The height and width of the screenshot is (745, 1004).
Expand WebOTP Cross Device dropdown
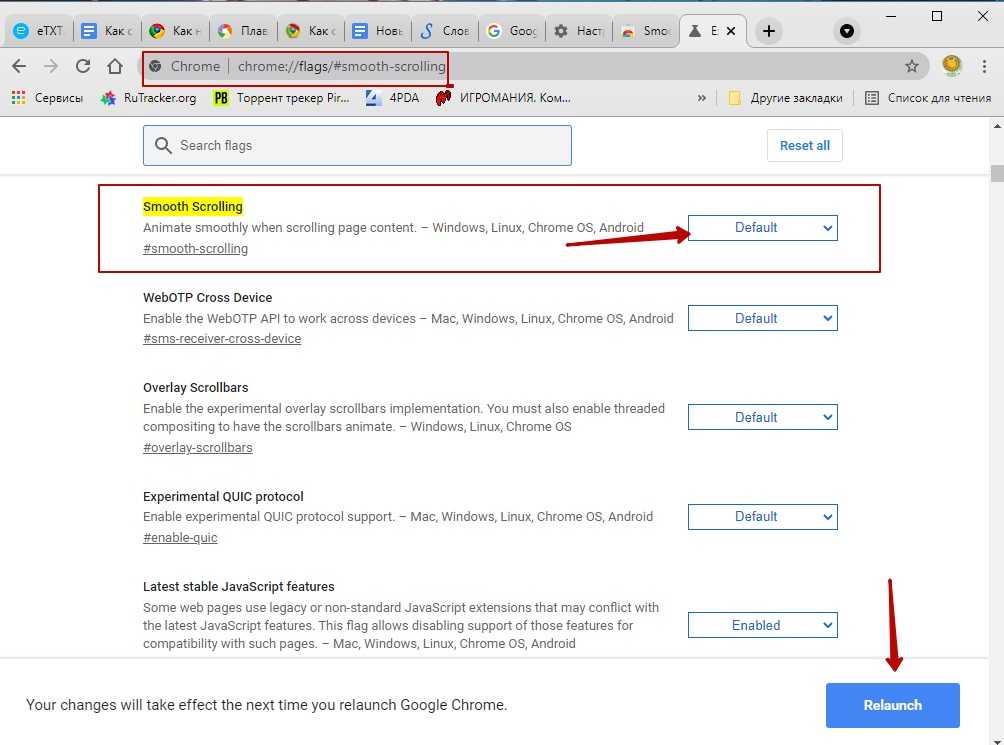tap(762, 318)
